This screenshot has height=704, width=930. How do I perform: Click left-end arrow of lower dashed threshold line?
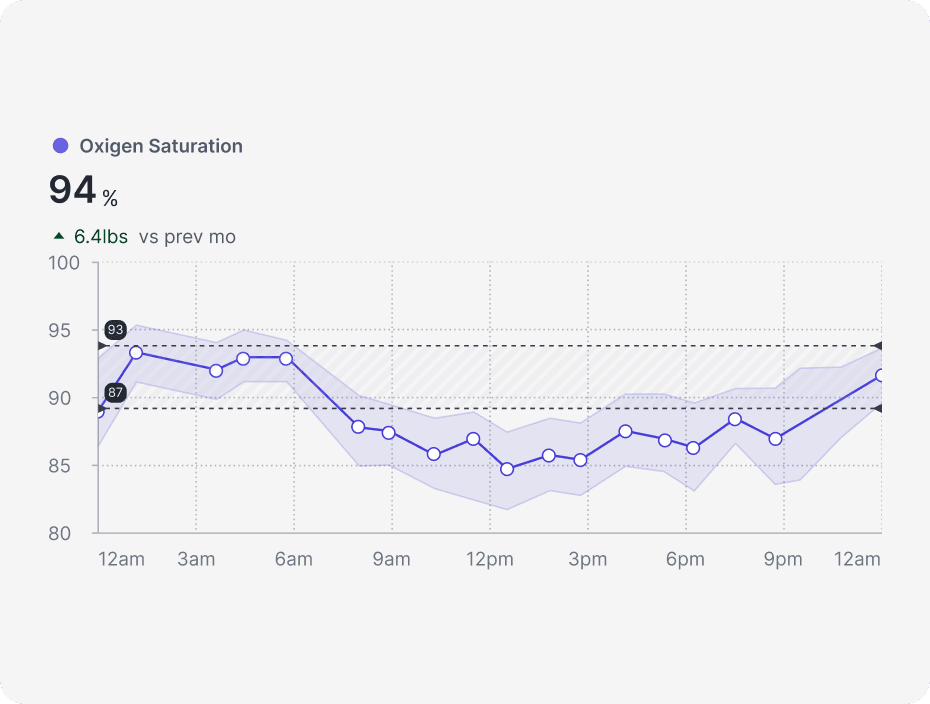(x=102, y=409)
